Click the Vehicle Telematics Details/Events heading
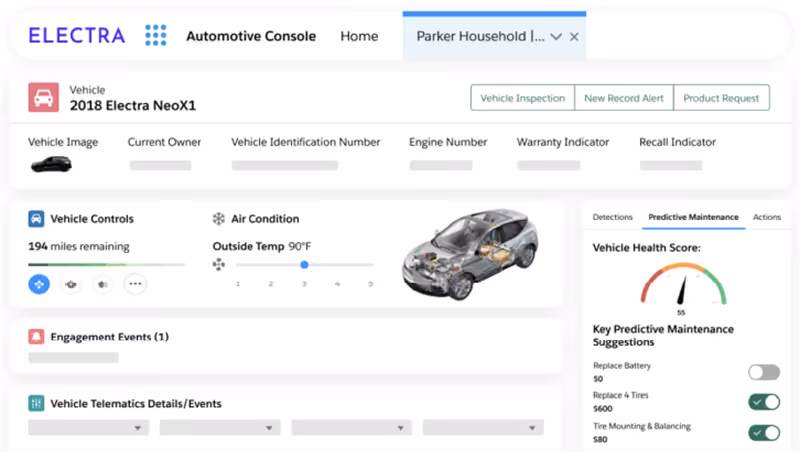 [x=136, y=404]
